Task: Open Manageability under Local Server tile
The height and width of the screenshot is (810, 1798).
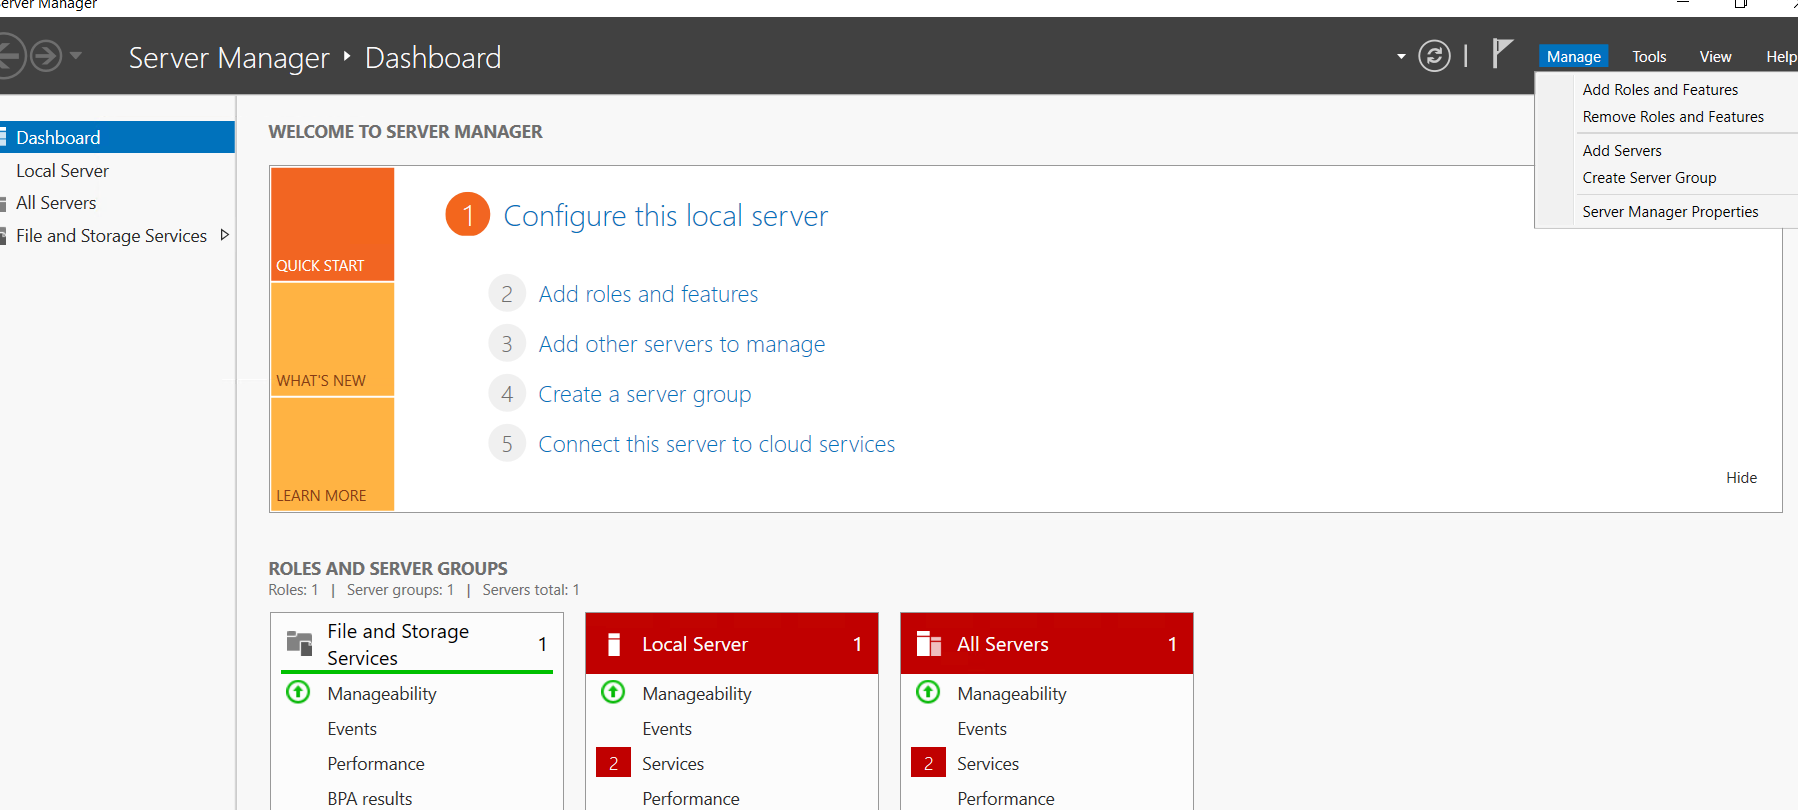Action: click(x=697, y=694)
